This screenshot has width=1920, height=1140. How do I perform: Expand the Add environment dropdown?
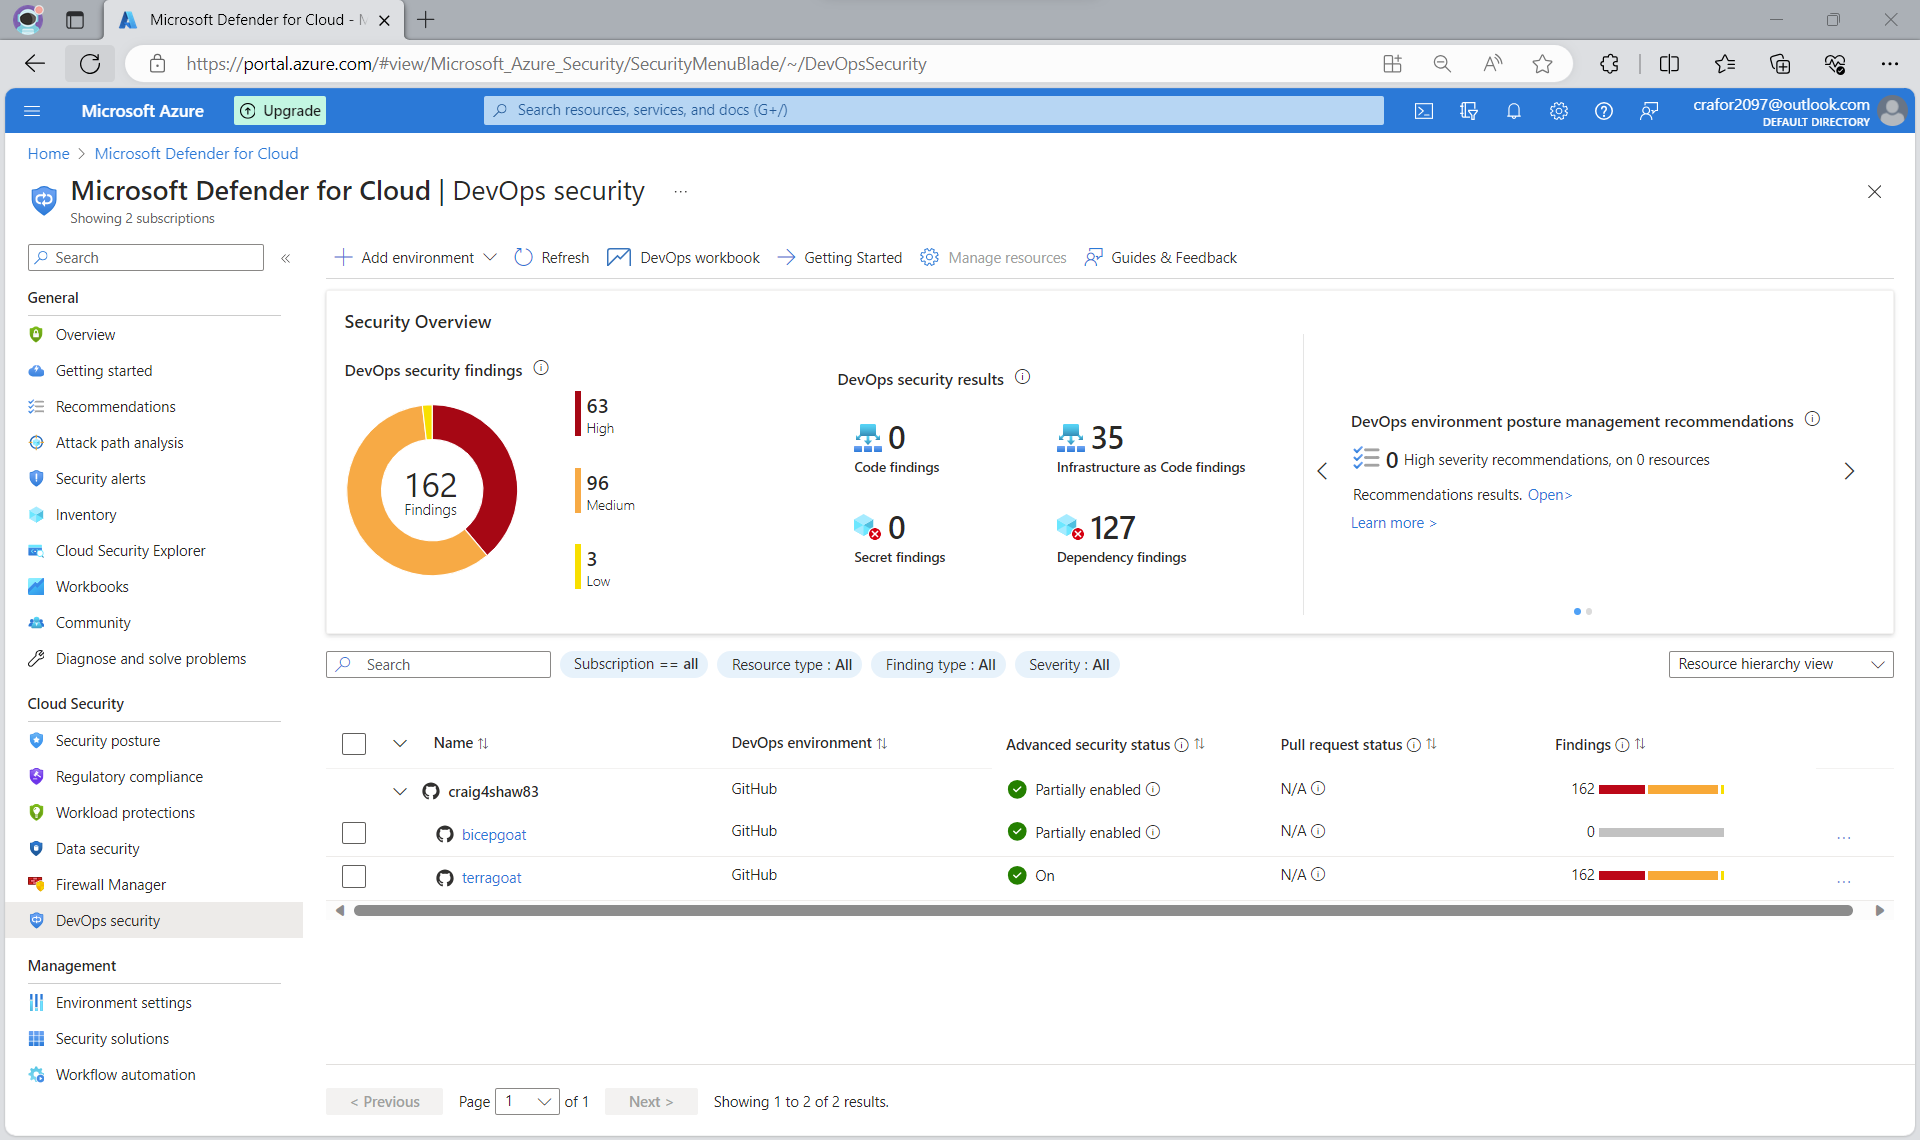point(490,257)
